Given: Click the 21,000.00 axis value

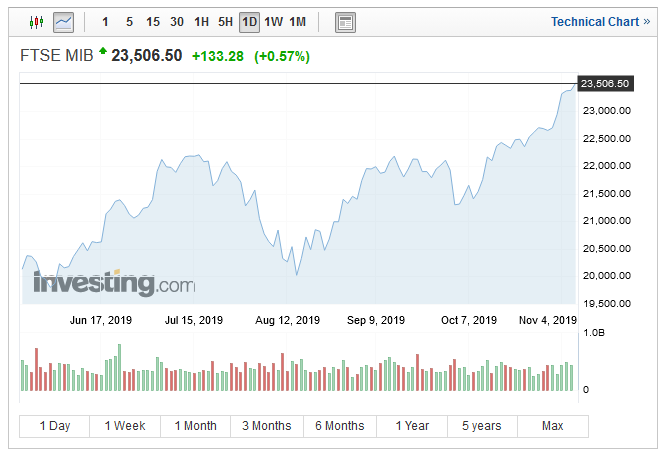Looking at the screenshot, I should click(x=607, y=221).
